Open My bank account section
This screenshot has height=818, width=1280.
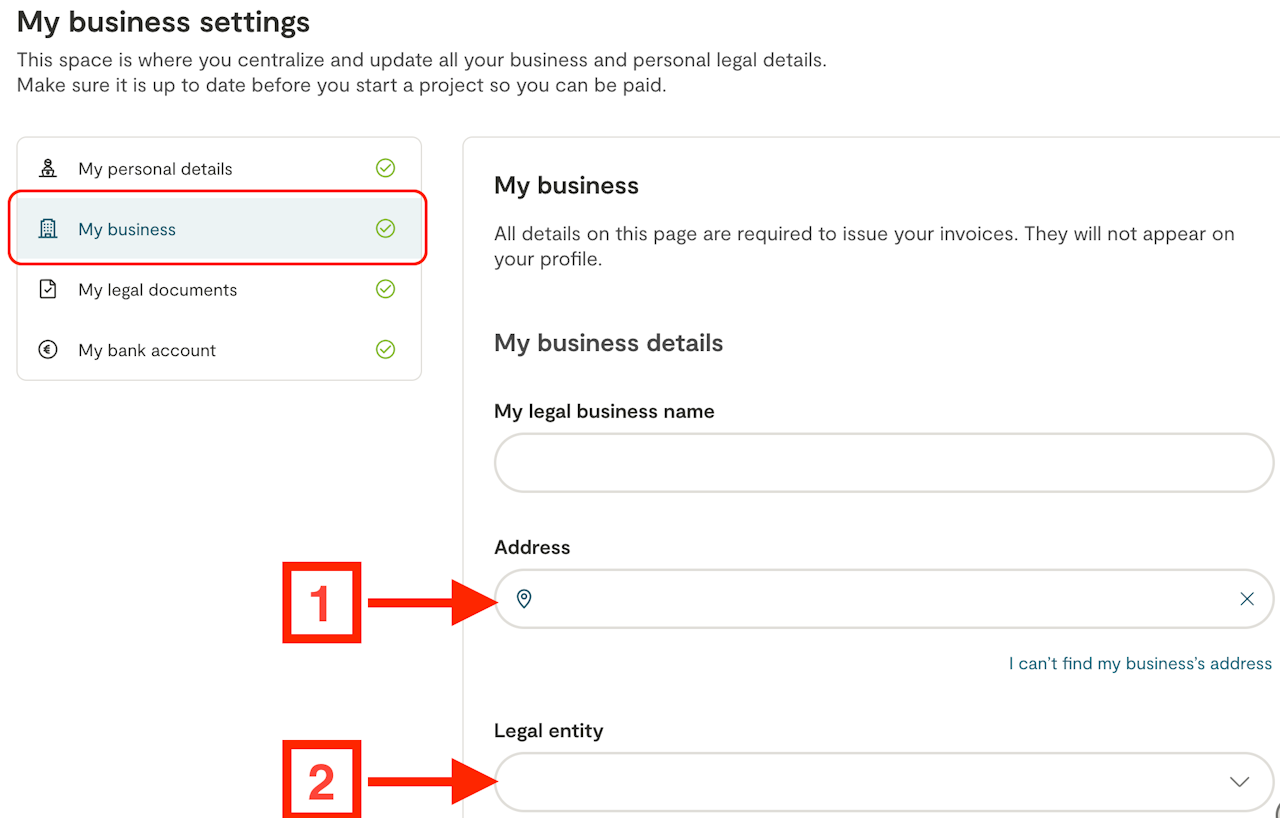click(147, 351)
